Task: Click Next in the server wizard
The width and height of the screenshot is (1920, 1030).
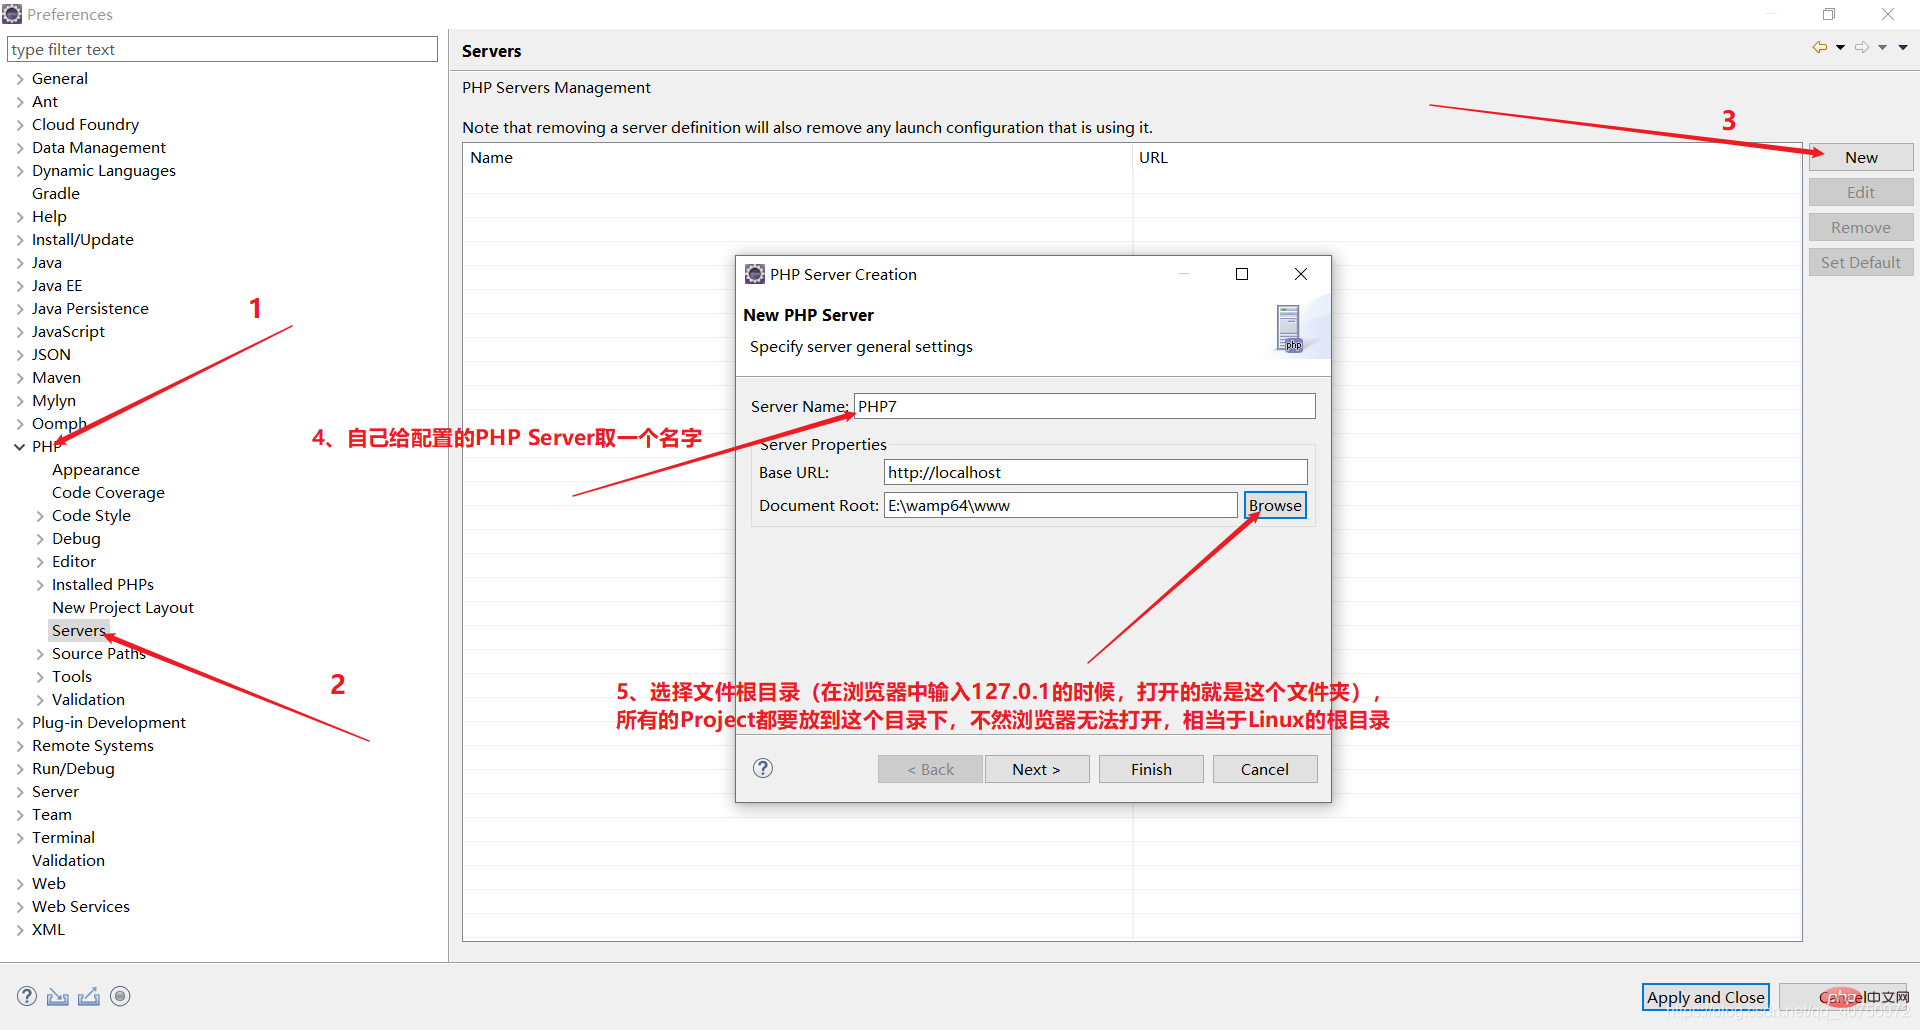Action: (x=1036, y=769)
